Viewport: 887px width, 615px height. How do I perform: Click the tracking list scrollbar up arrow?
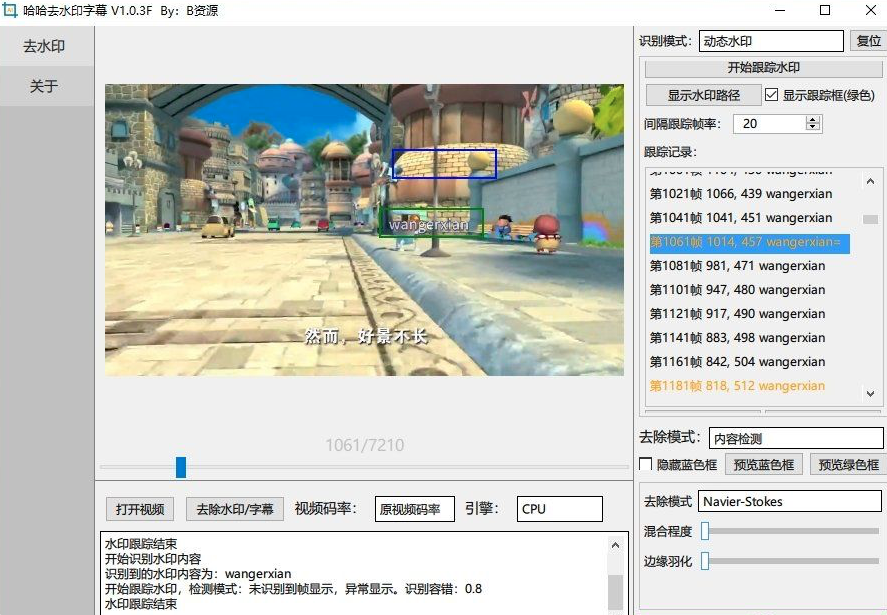(x=871, y=180)
